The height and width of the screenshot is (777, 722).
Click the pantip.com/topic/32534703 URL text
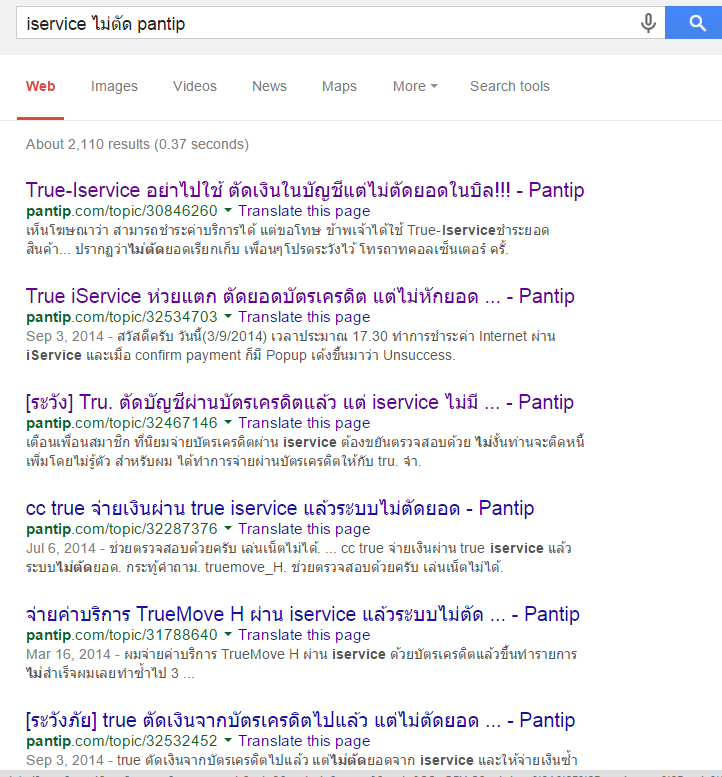coord(121,317)
